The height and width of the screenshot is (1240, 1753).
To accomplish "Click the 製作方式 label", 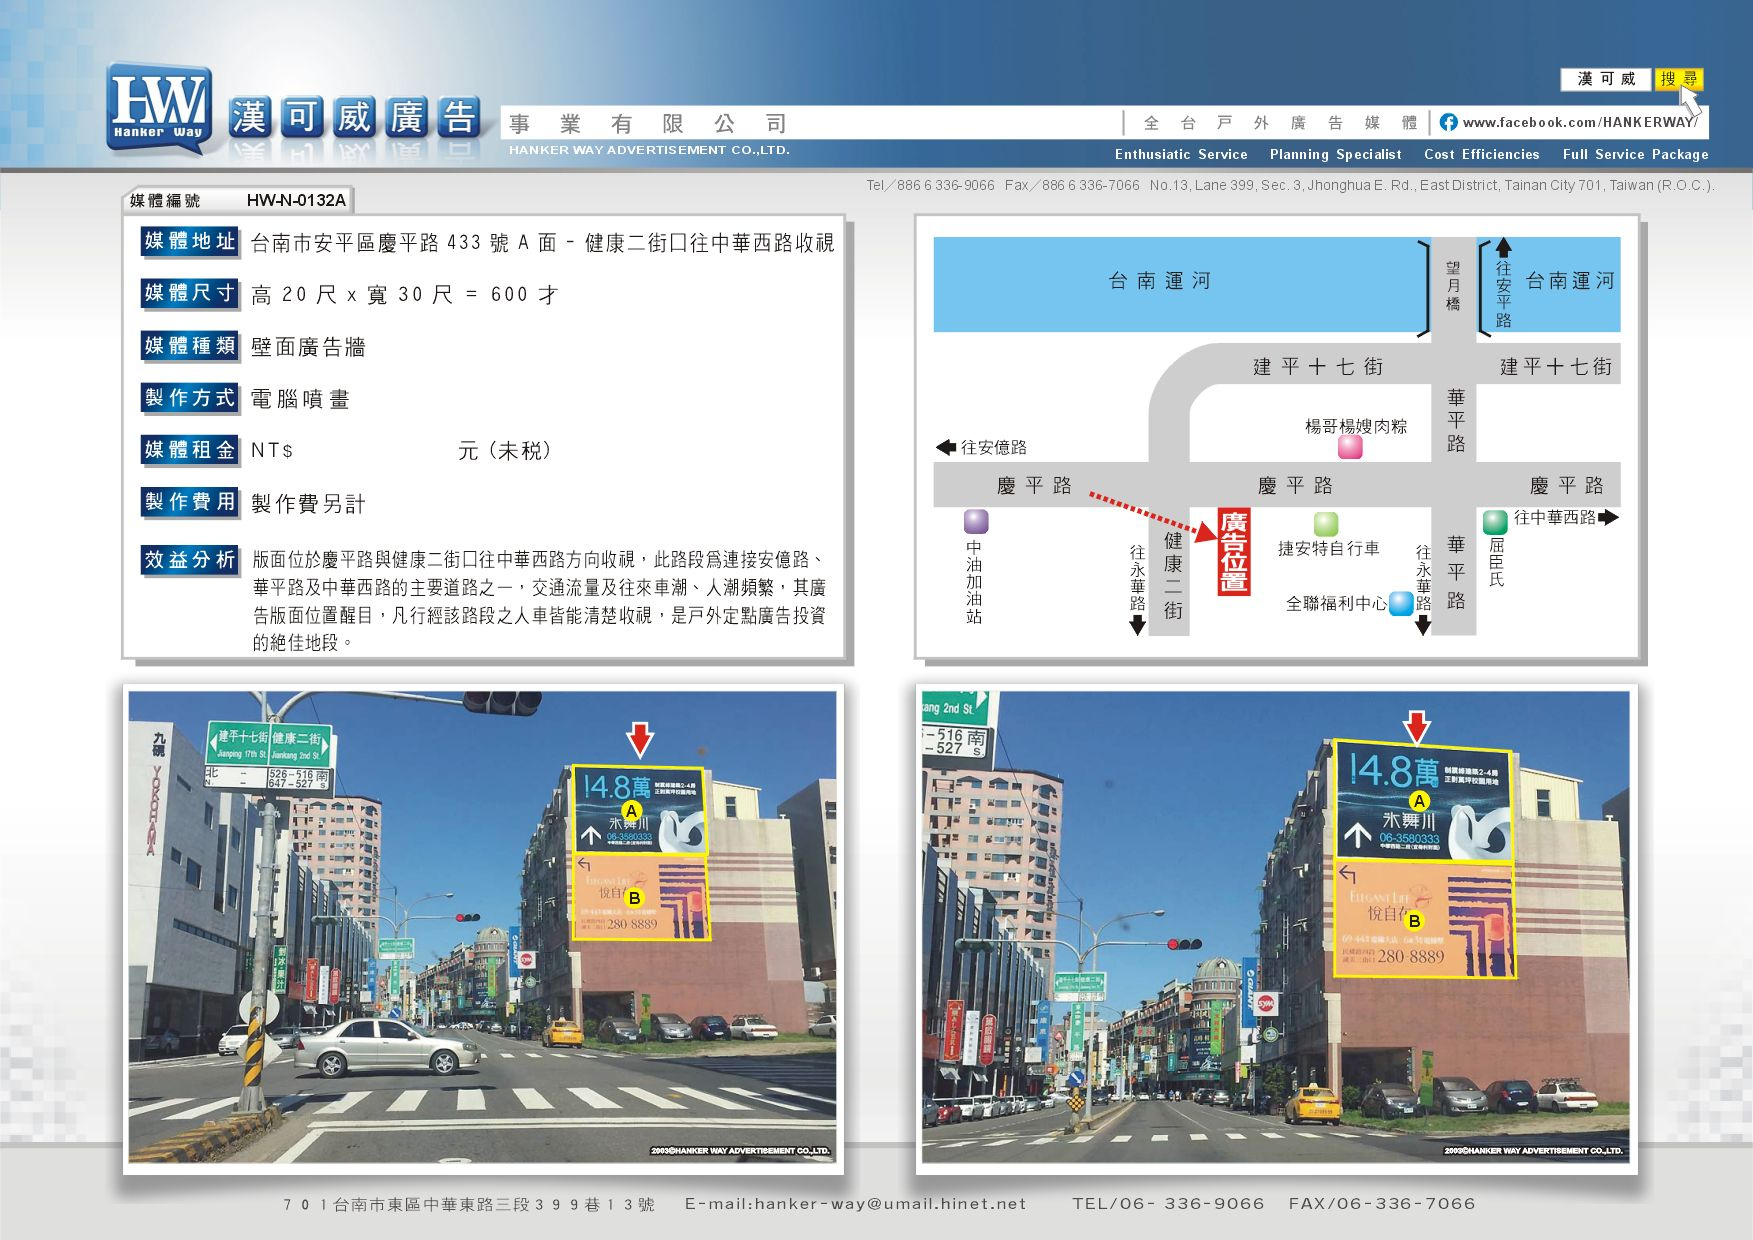I will (190, 398).
